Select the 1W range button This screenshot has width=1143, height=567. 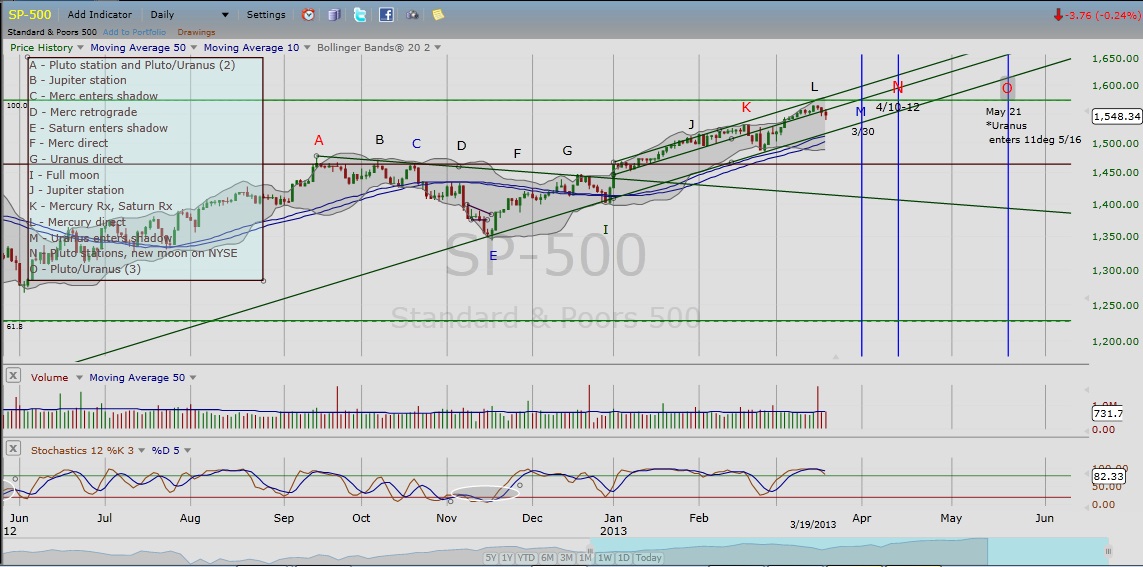[x=604, y=558]
